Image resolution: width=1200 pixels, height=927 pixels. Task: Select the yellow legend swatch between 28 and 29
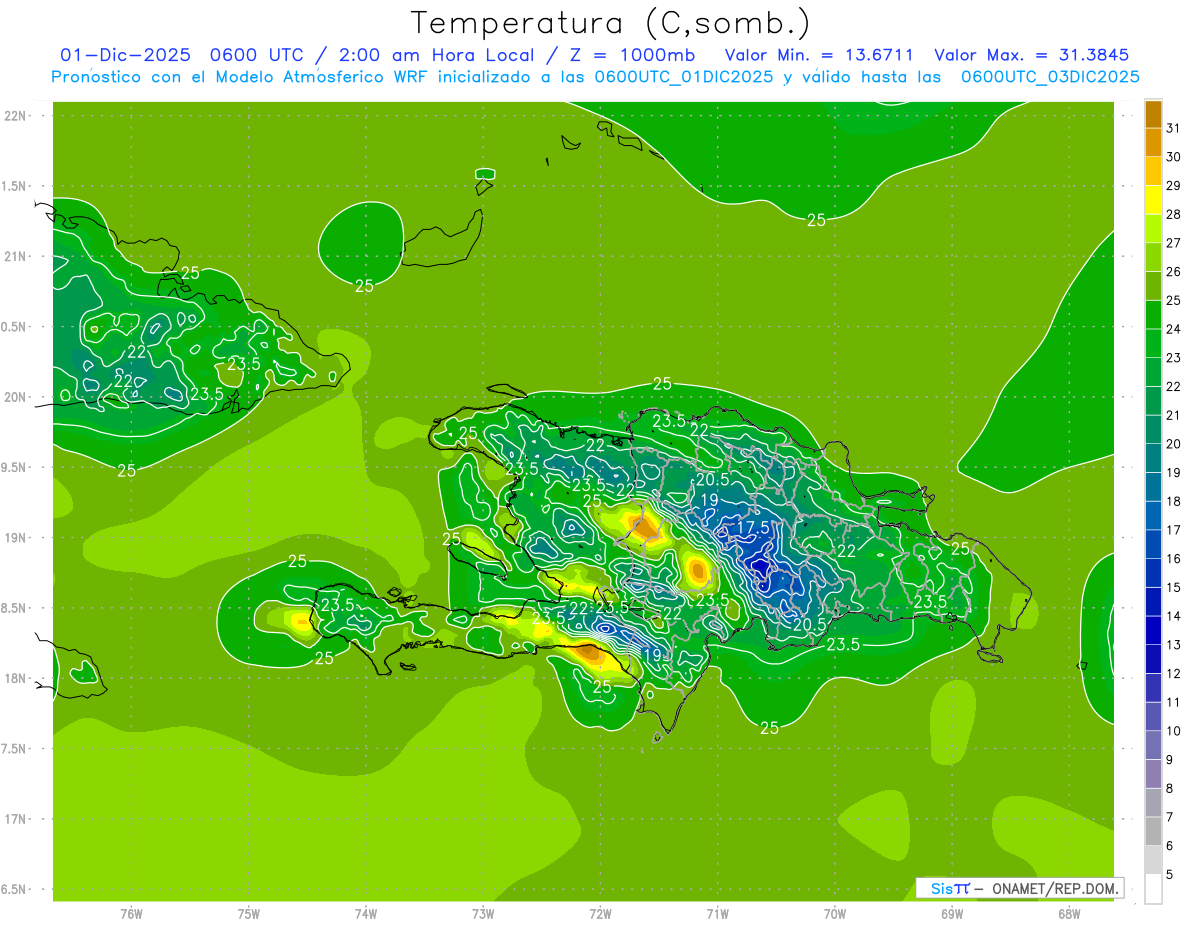(x=1153, y=201)
